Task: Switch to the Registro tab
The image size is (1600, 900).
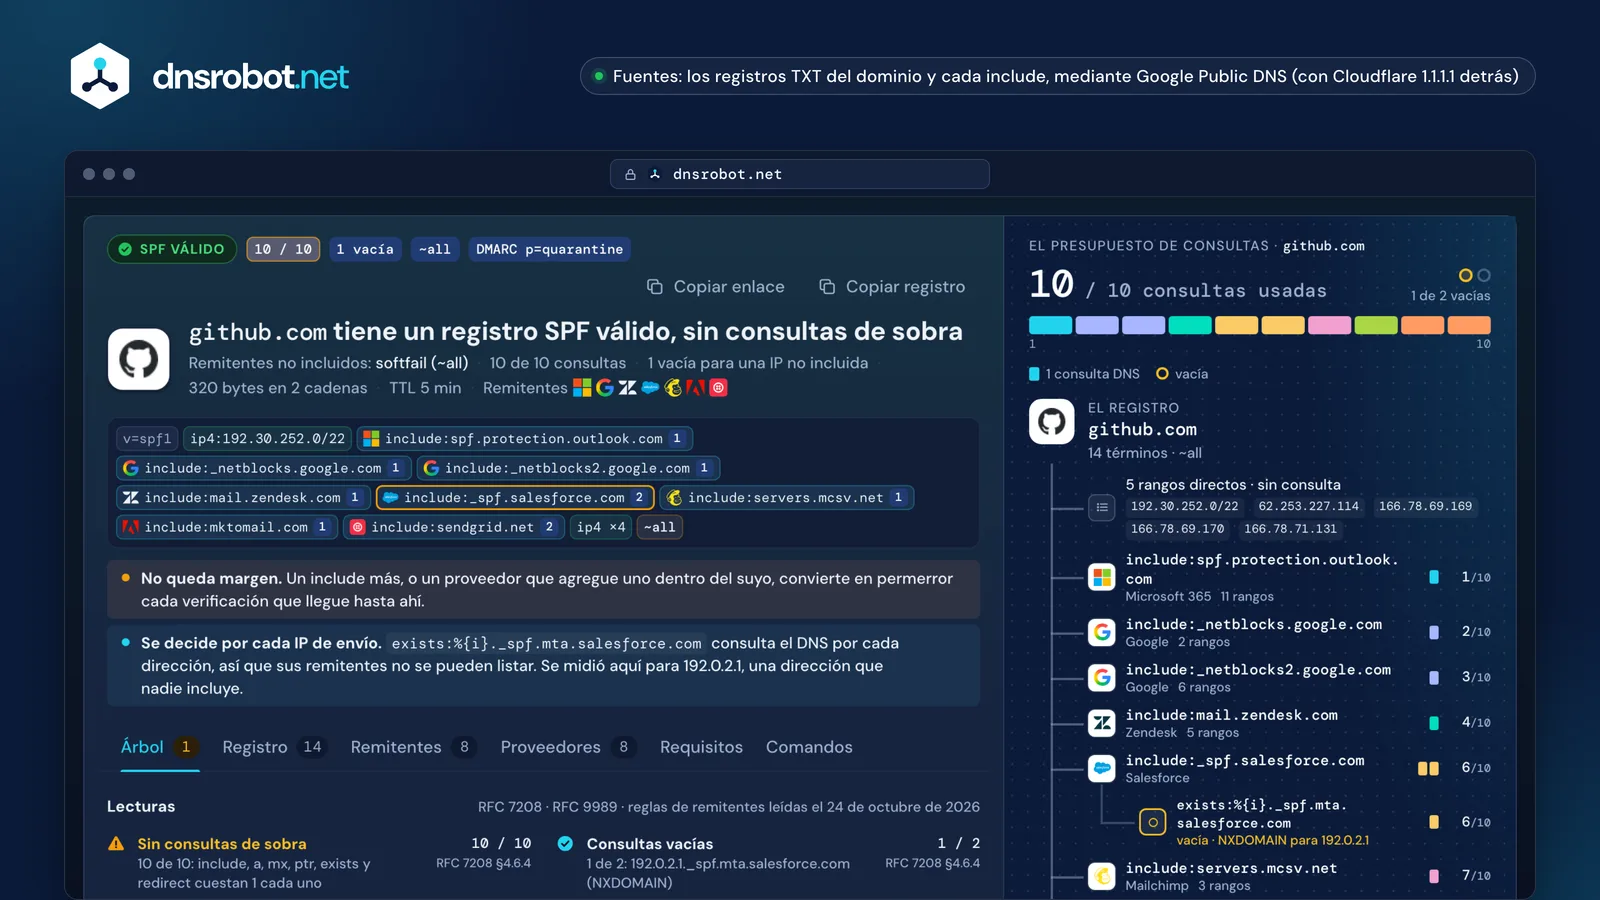Action: tap(274, 747)
